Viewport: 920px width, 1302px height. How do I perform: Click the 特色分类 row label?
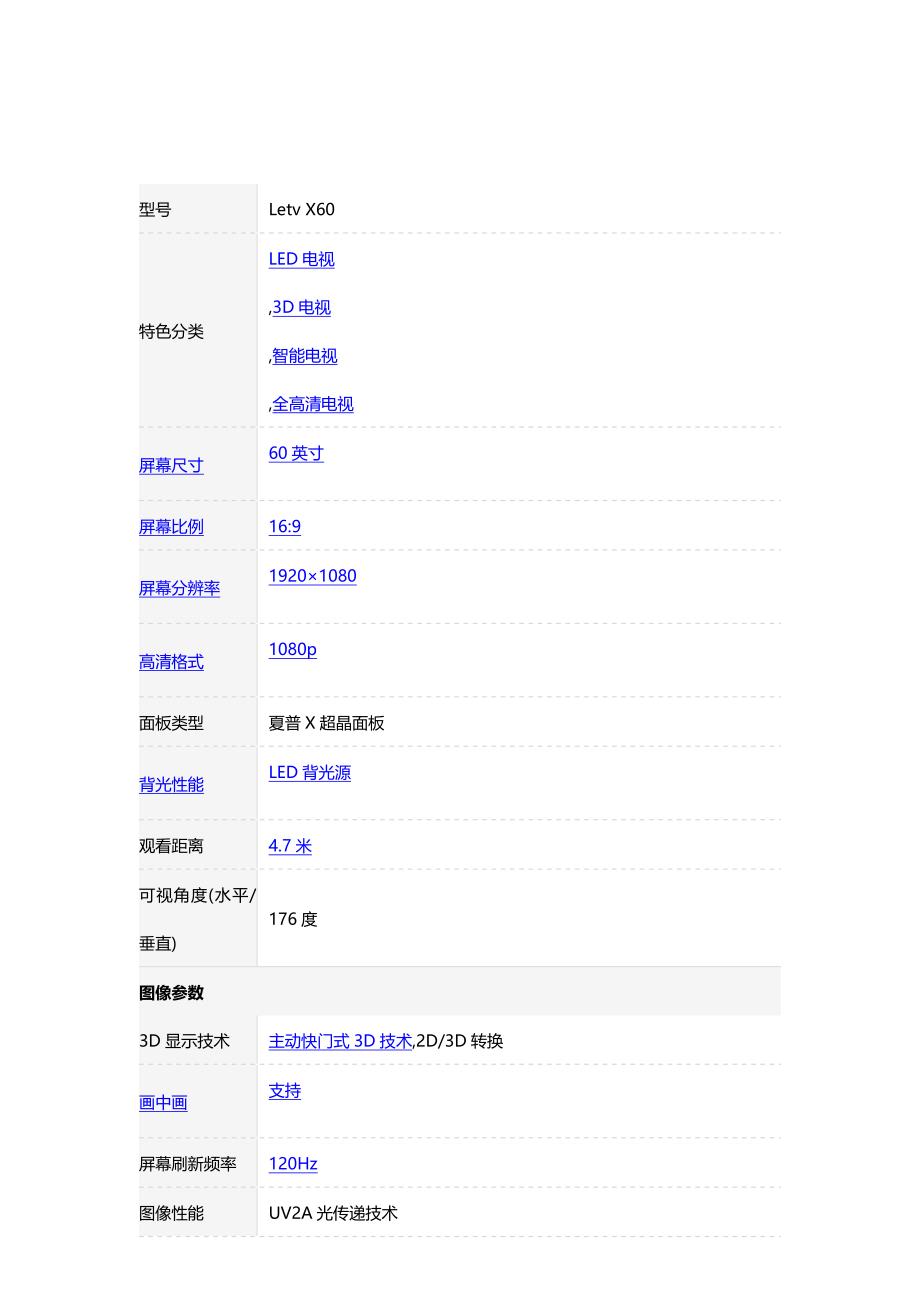(171, 332)
